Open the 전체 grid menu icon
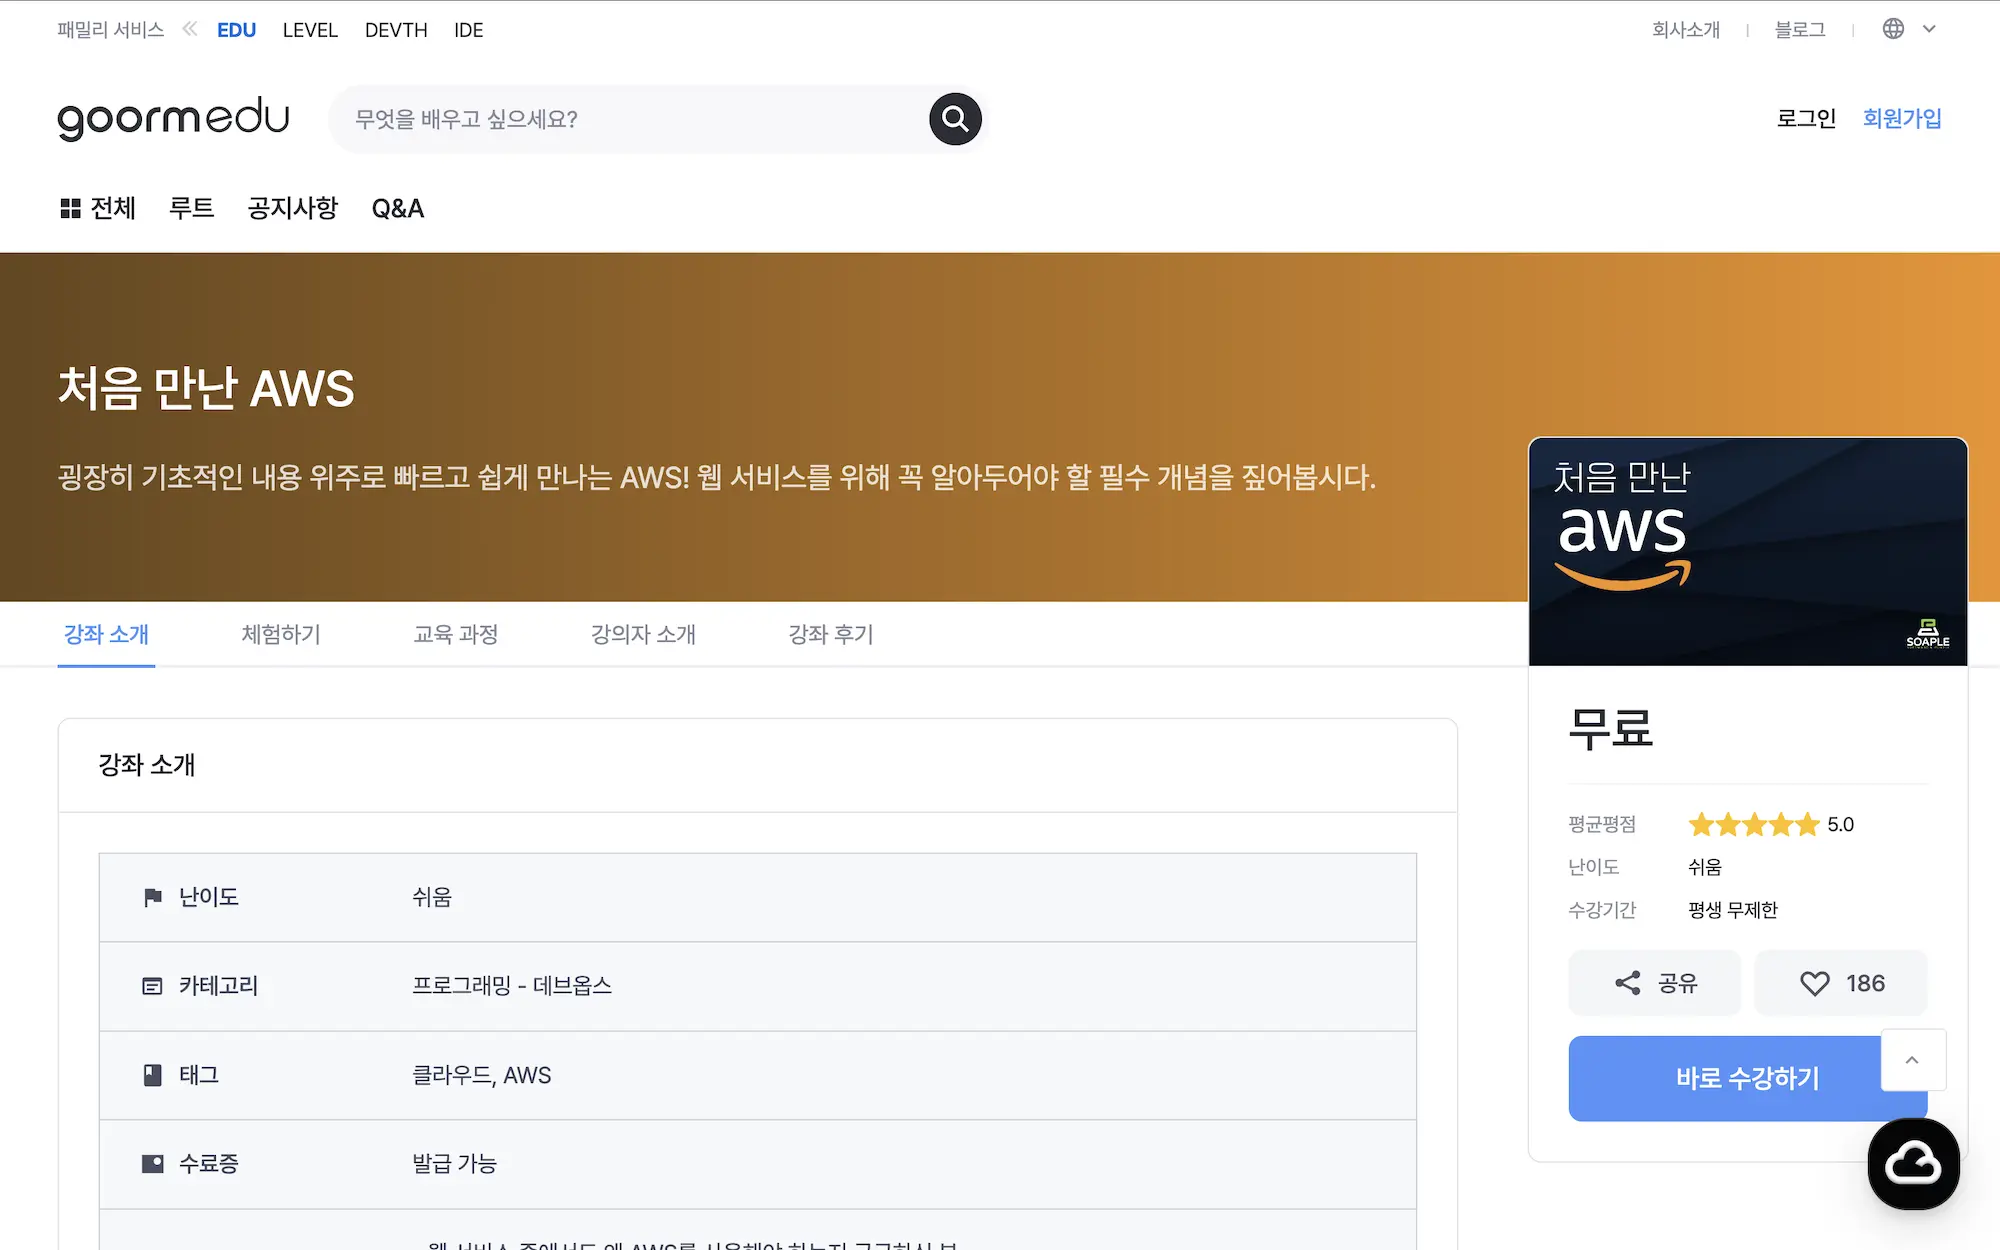Viewport: 2000px width, 1250px height. (70, 208)
